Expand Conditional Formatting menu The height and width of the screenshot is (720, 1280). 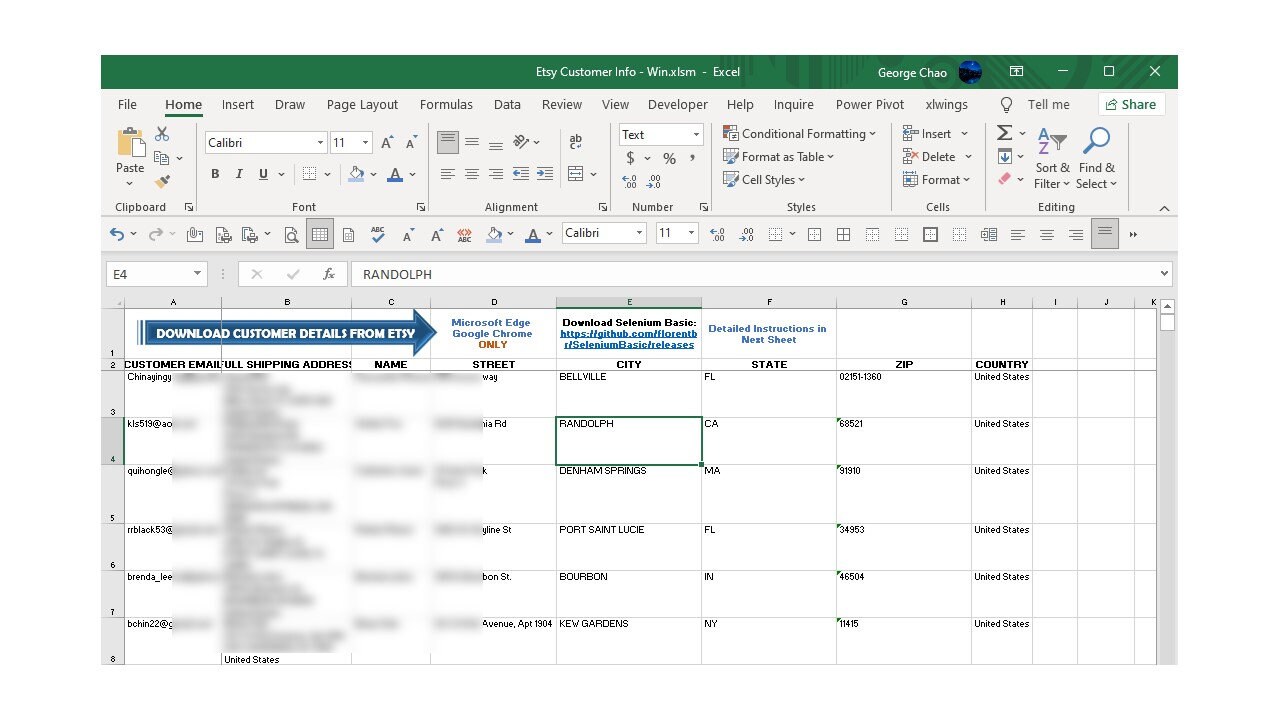pyautogui.click(x=799, y=133)
